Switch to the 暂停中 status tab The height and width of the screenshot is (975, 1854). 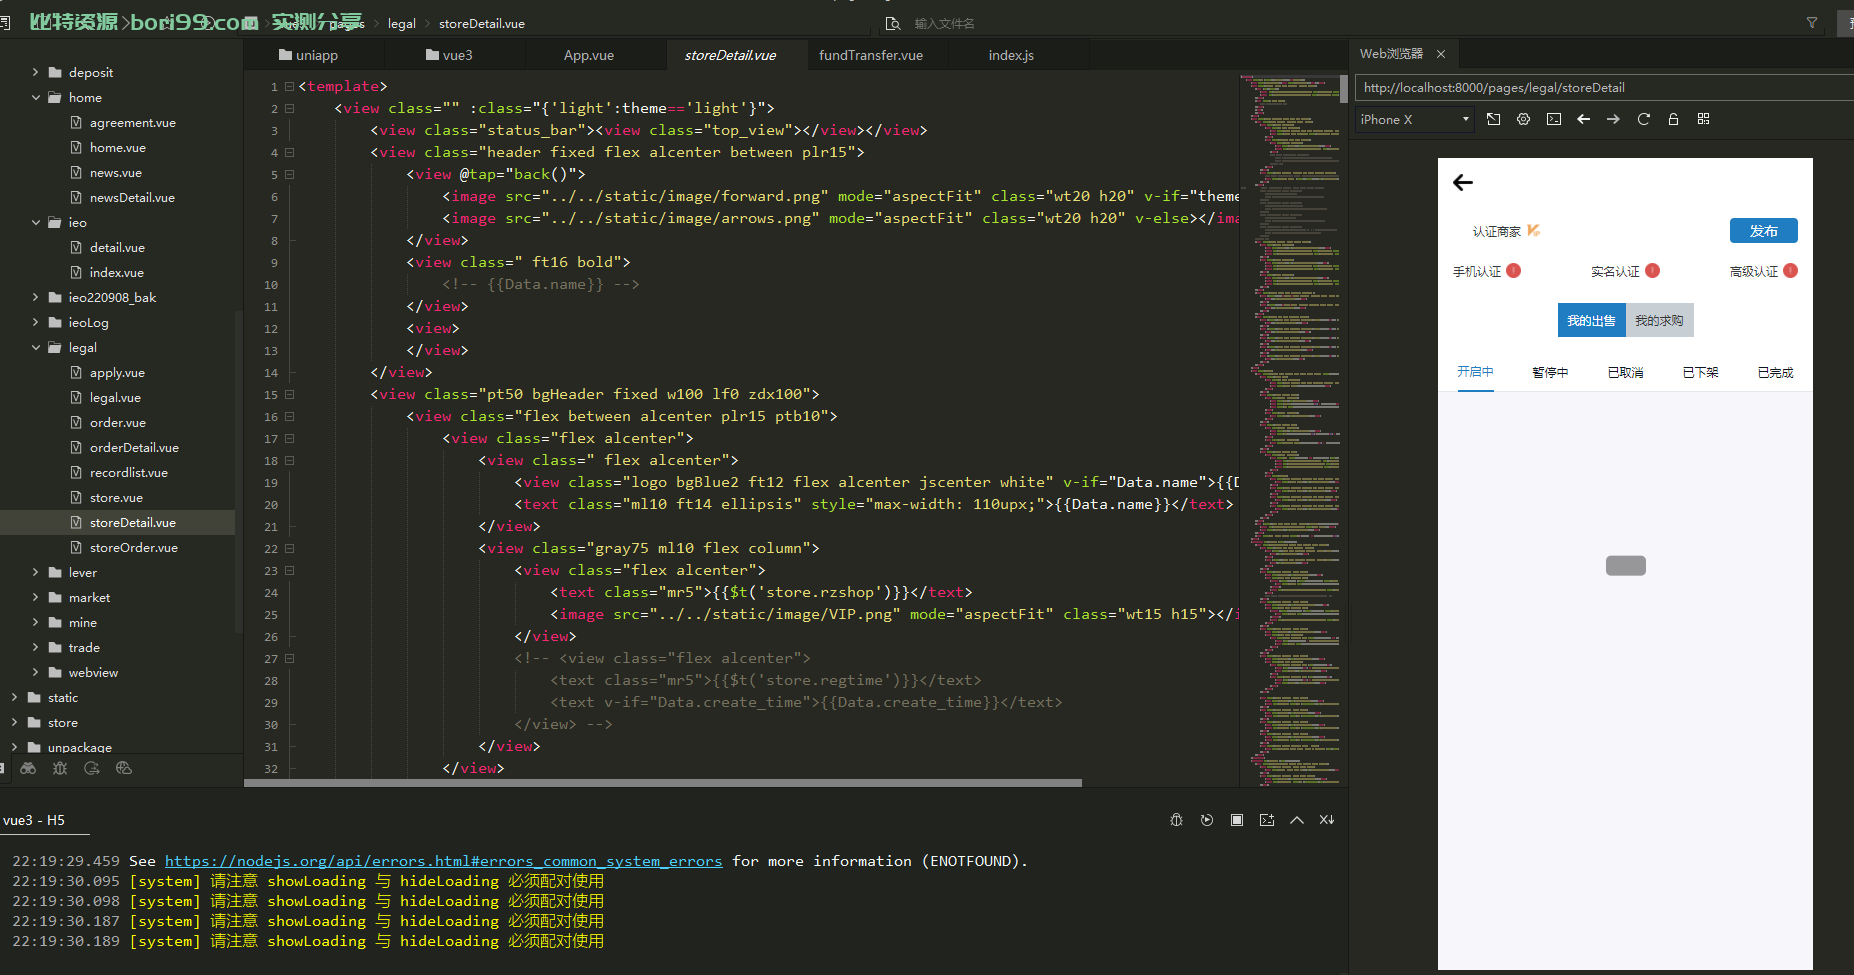click(x=1550, y=372)
